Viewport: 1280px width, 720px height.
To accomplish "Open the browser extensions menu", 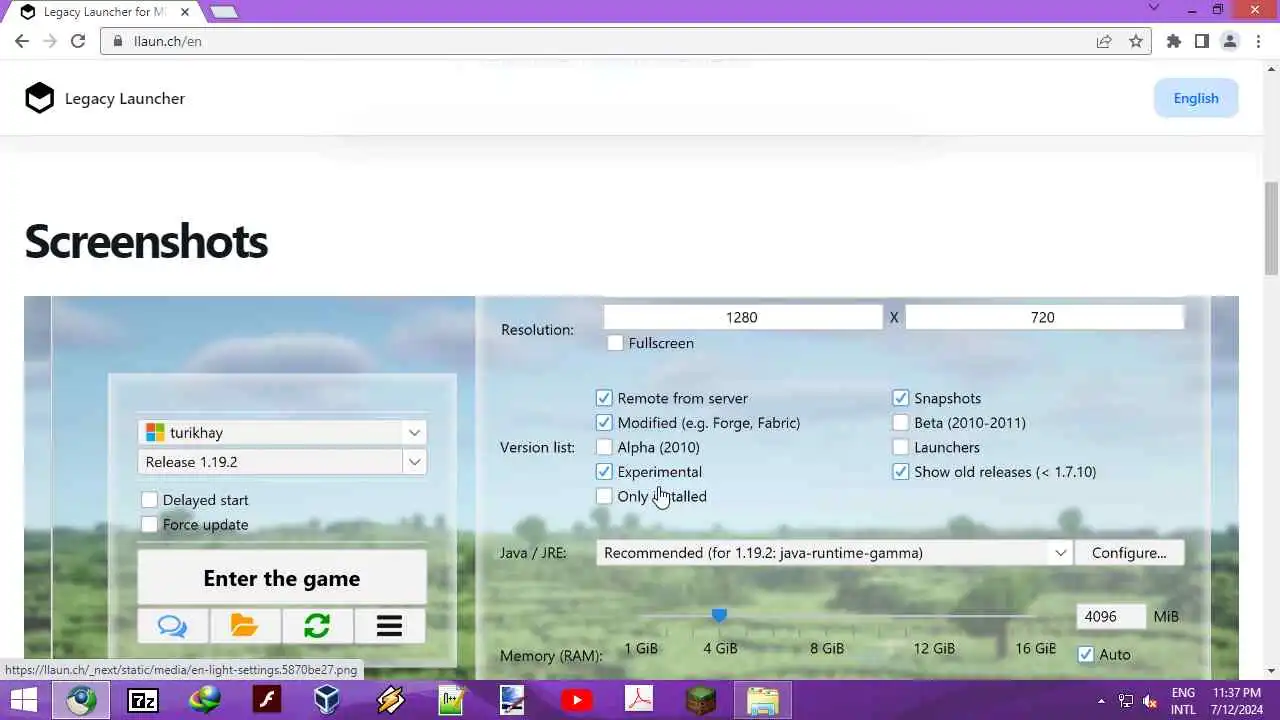I will point(1174,41).
